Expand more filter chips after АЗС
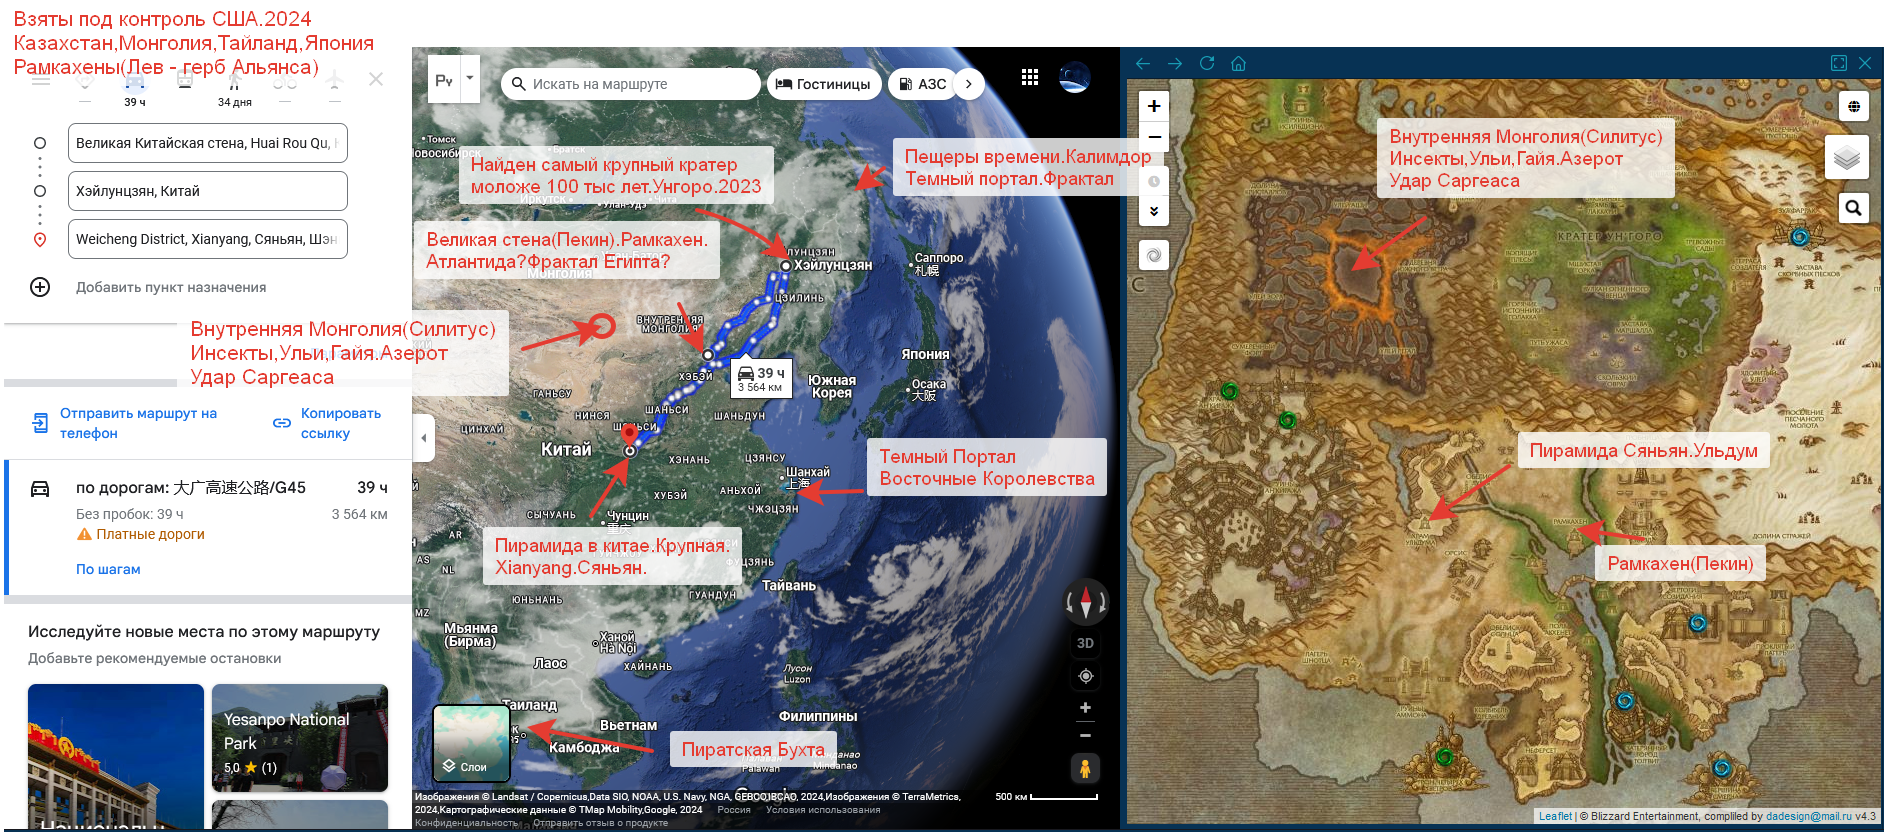The height and width of the screenshot is (832, 1884). 968,84
